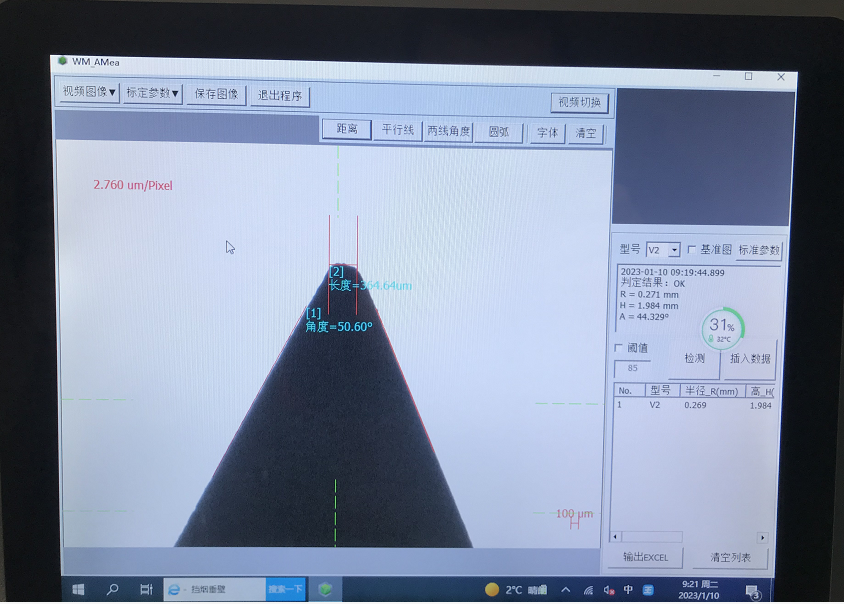Enable the 基准图 checkbox
844x604 pixels.
(x=692, y=249)
